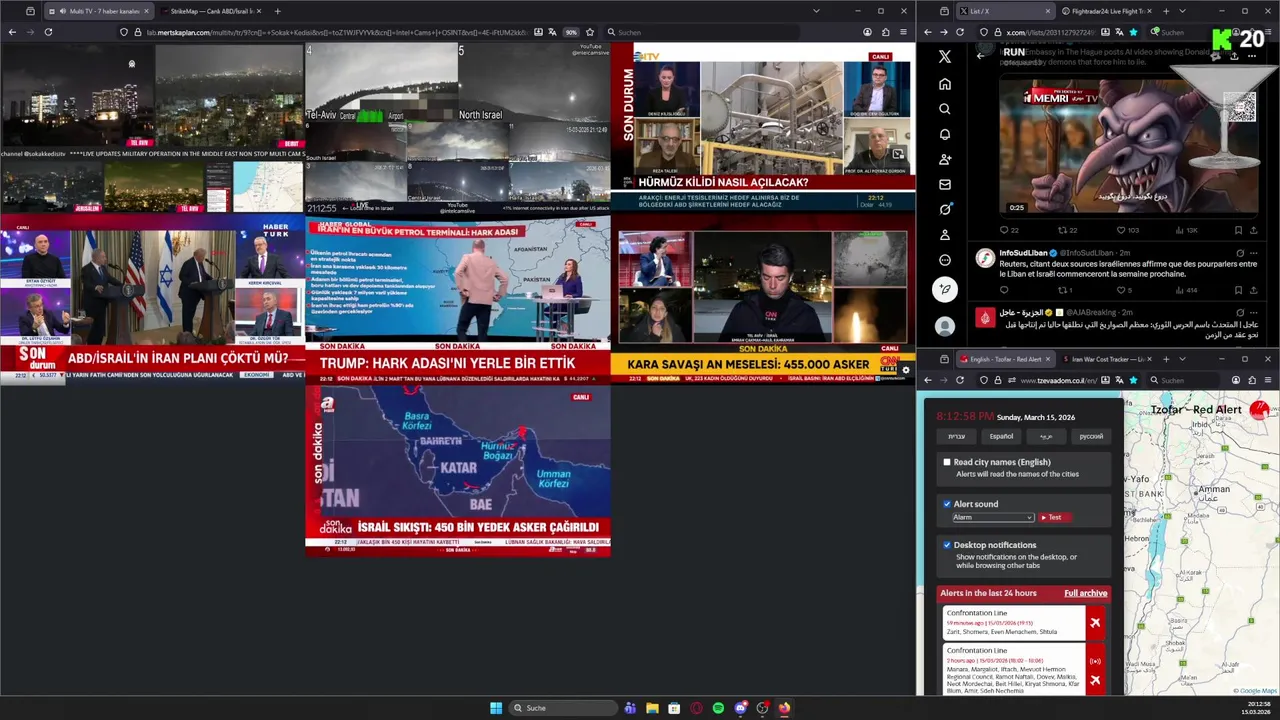The image size is (1280, 720).
Task: Go back from X list view
Action: tap(980, 56)
